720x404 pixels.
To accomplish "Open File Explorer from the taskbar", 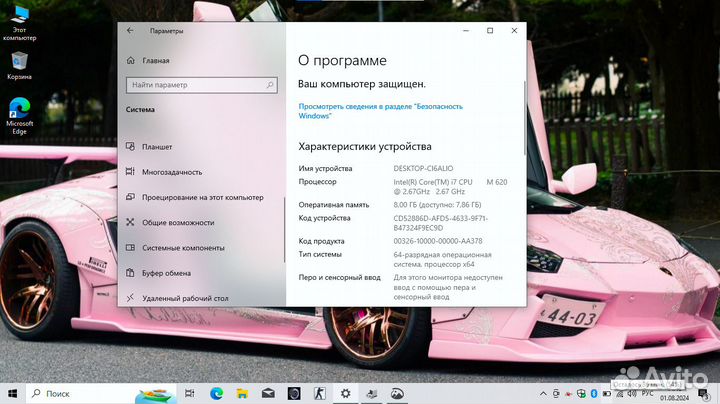I will (x=242, y=393).
